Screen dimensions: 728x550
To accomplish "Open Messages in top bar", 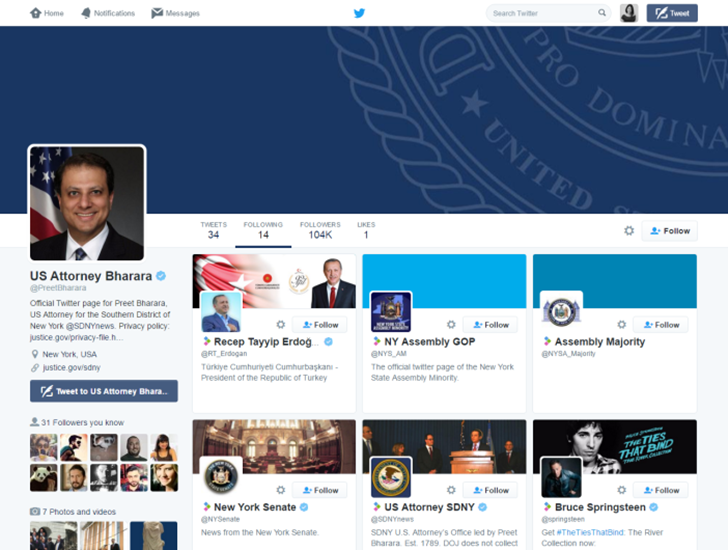I will (176, 13).
